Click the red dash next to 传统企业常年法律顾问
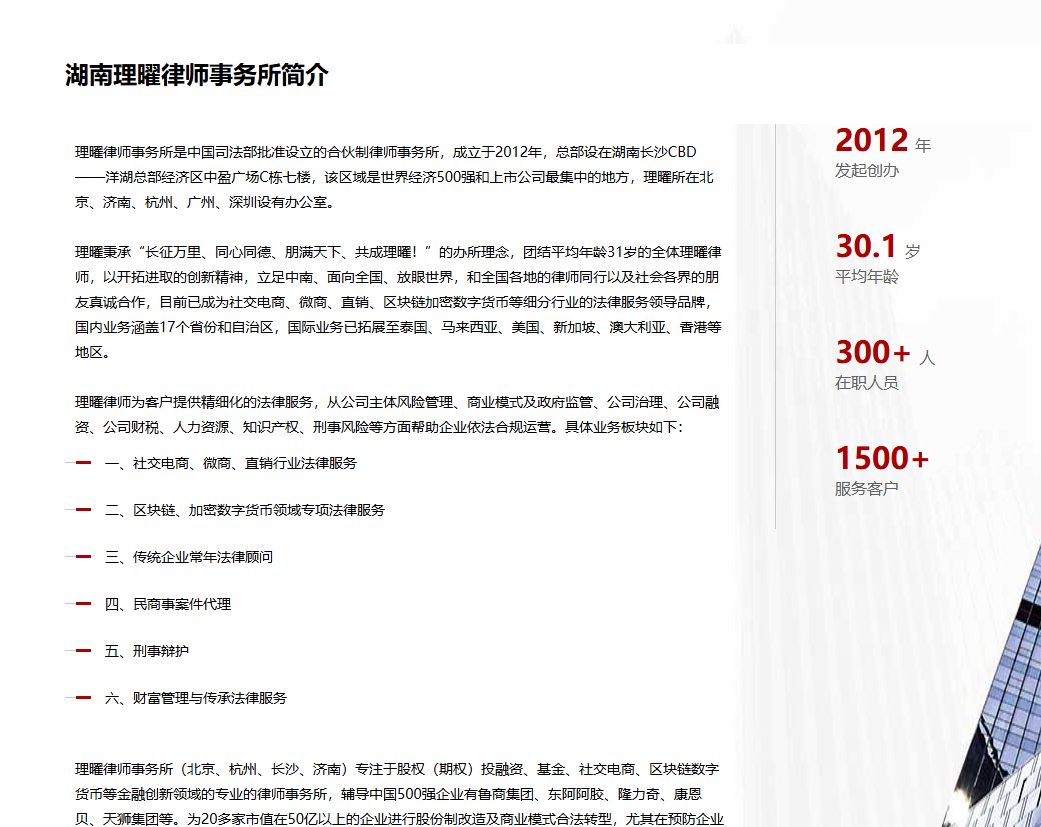Image resolution: width=1041 pixels, height=827 pixels. click(83, 557)
